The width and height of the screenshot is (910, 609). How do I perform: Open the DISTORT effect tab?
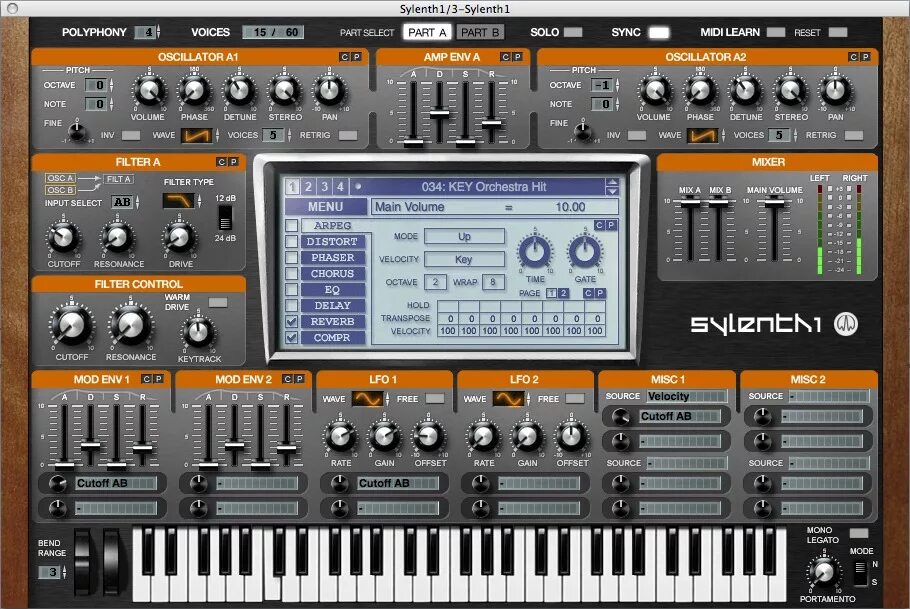pos(332,242)
